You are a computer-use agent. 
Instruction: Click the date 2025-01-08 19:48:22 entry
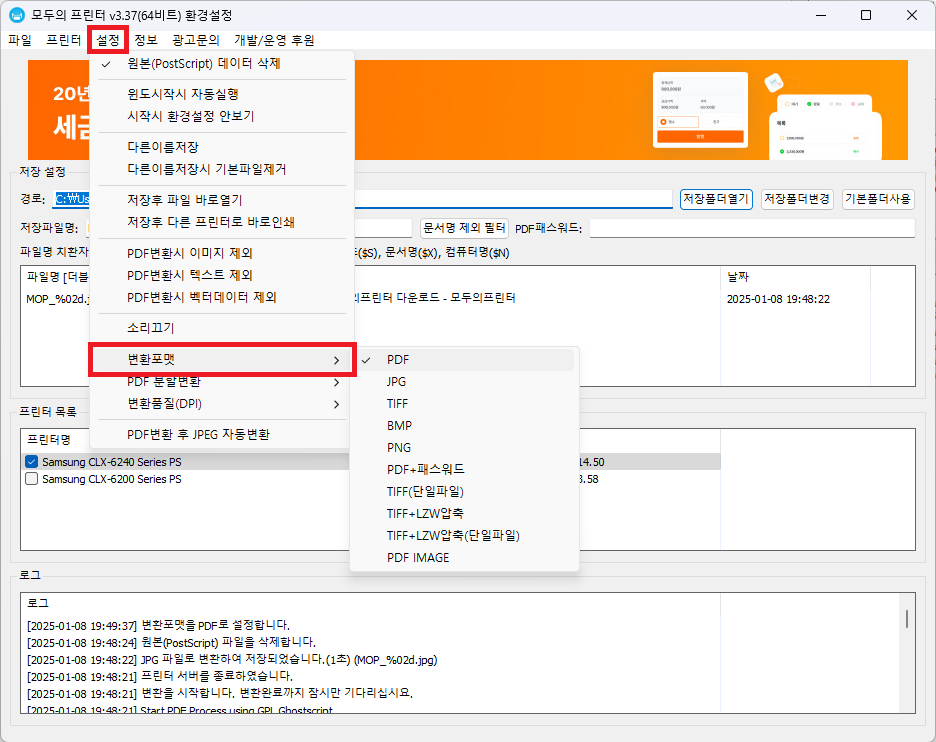coord(778,299)
